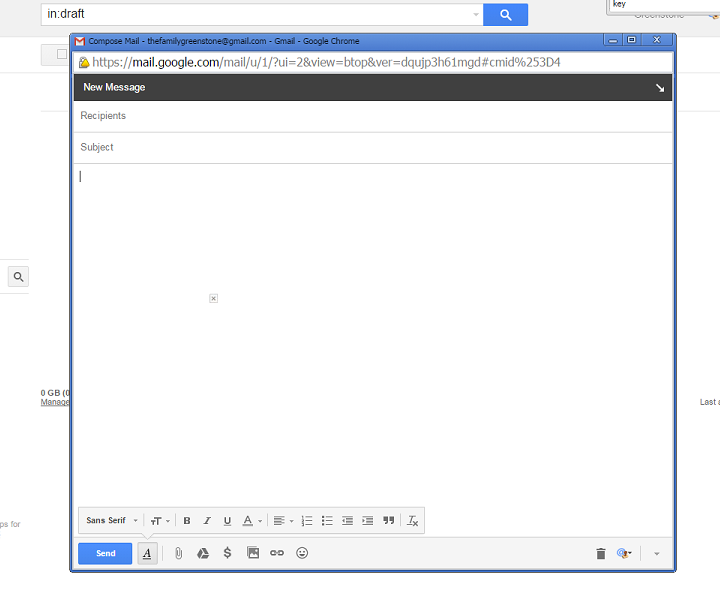Open the more options arrow menu

[657, 554]
